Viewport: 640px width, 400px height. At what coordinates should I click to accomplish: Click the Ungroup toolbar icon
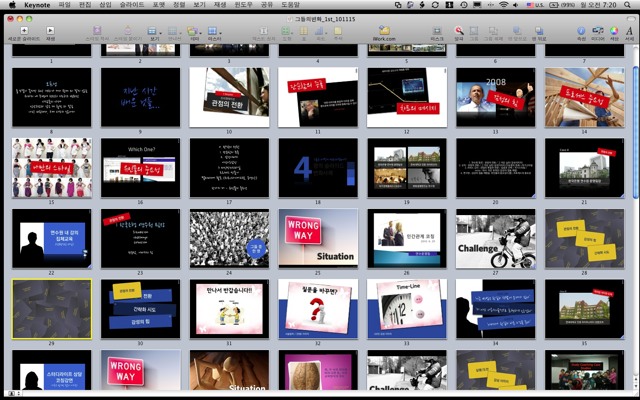click(493, 31)
